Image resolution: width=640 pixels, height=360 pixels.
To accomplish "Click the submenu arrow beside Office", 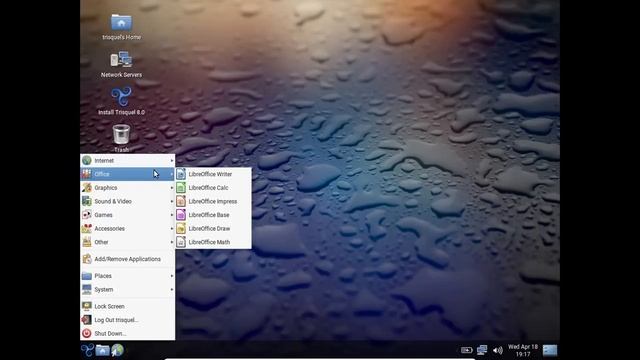I will (x=172, y=174).
